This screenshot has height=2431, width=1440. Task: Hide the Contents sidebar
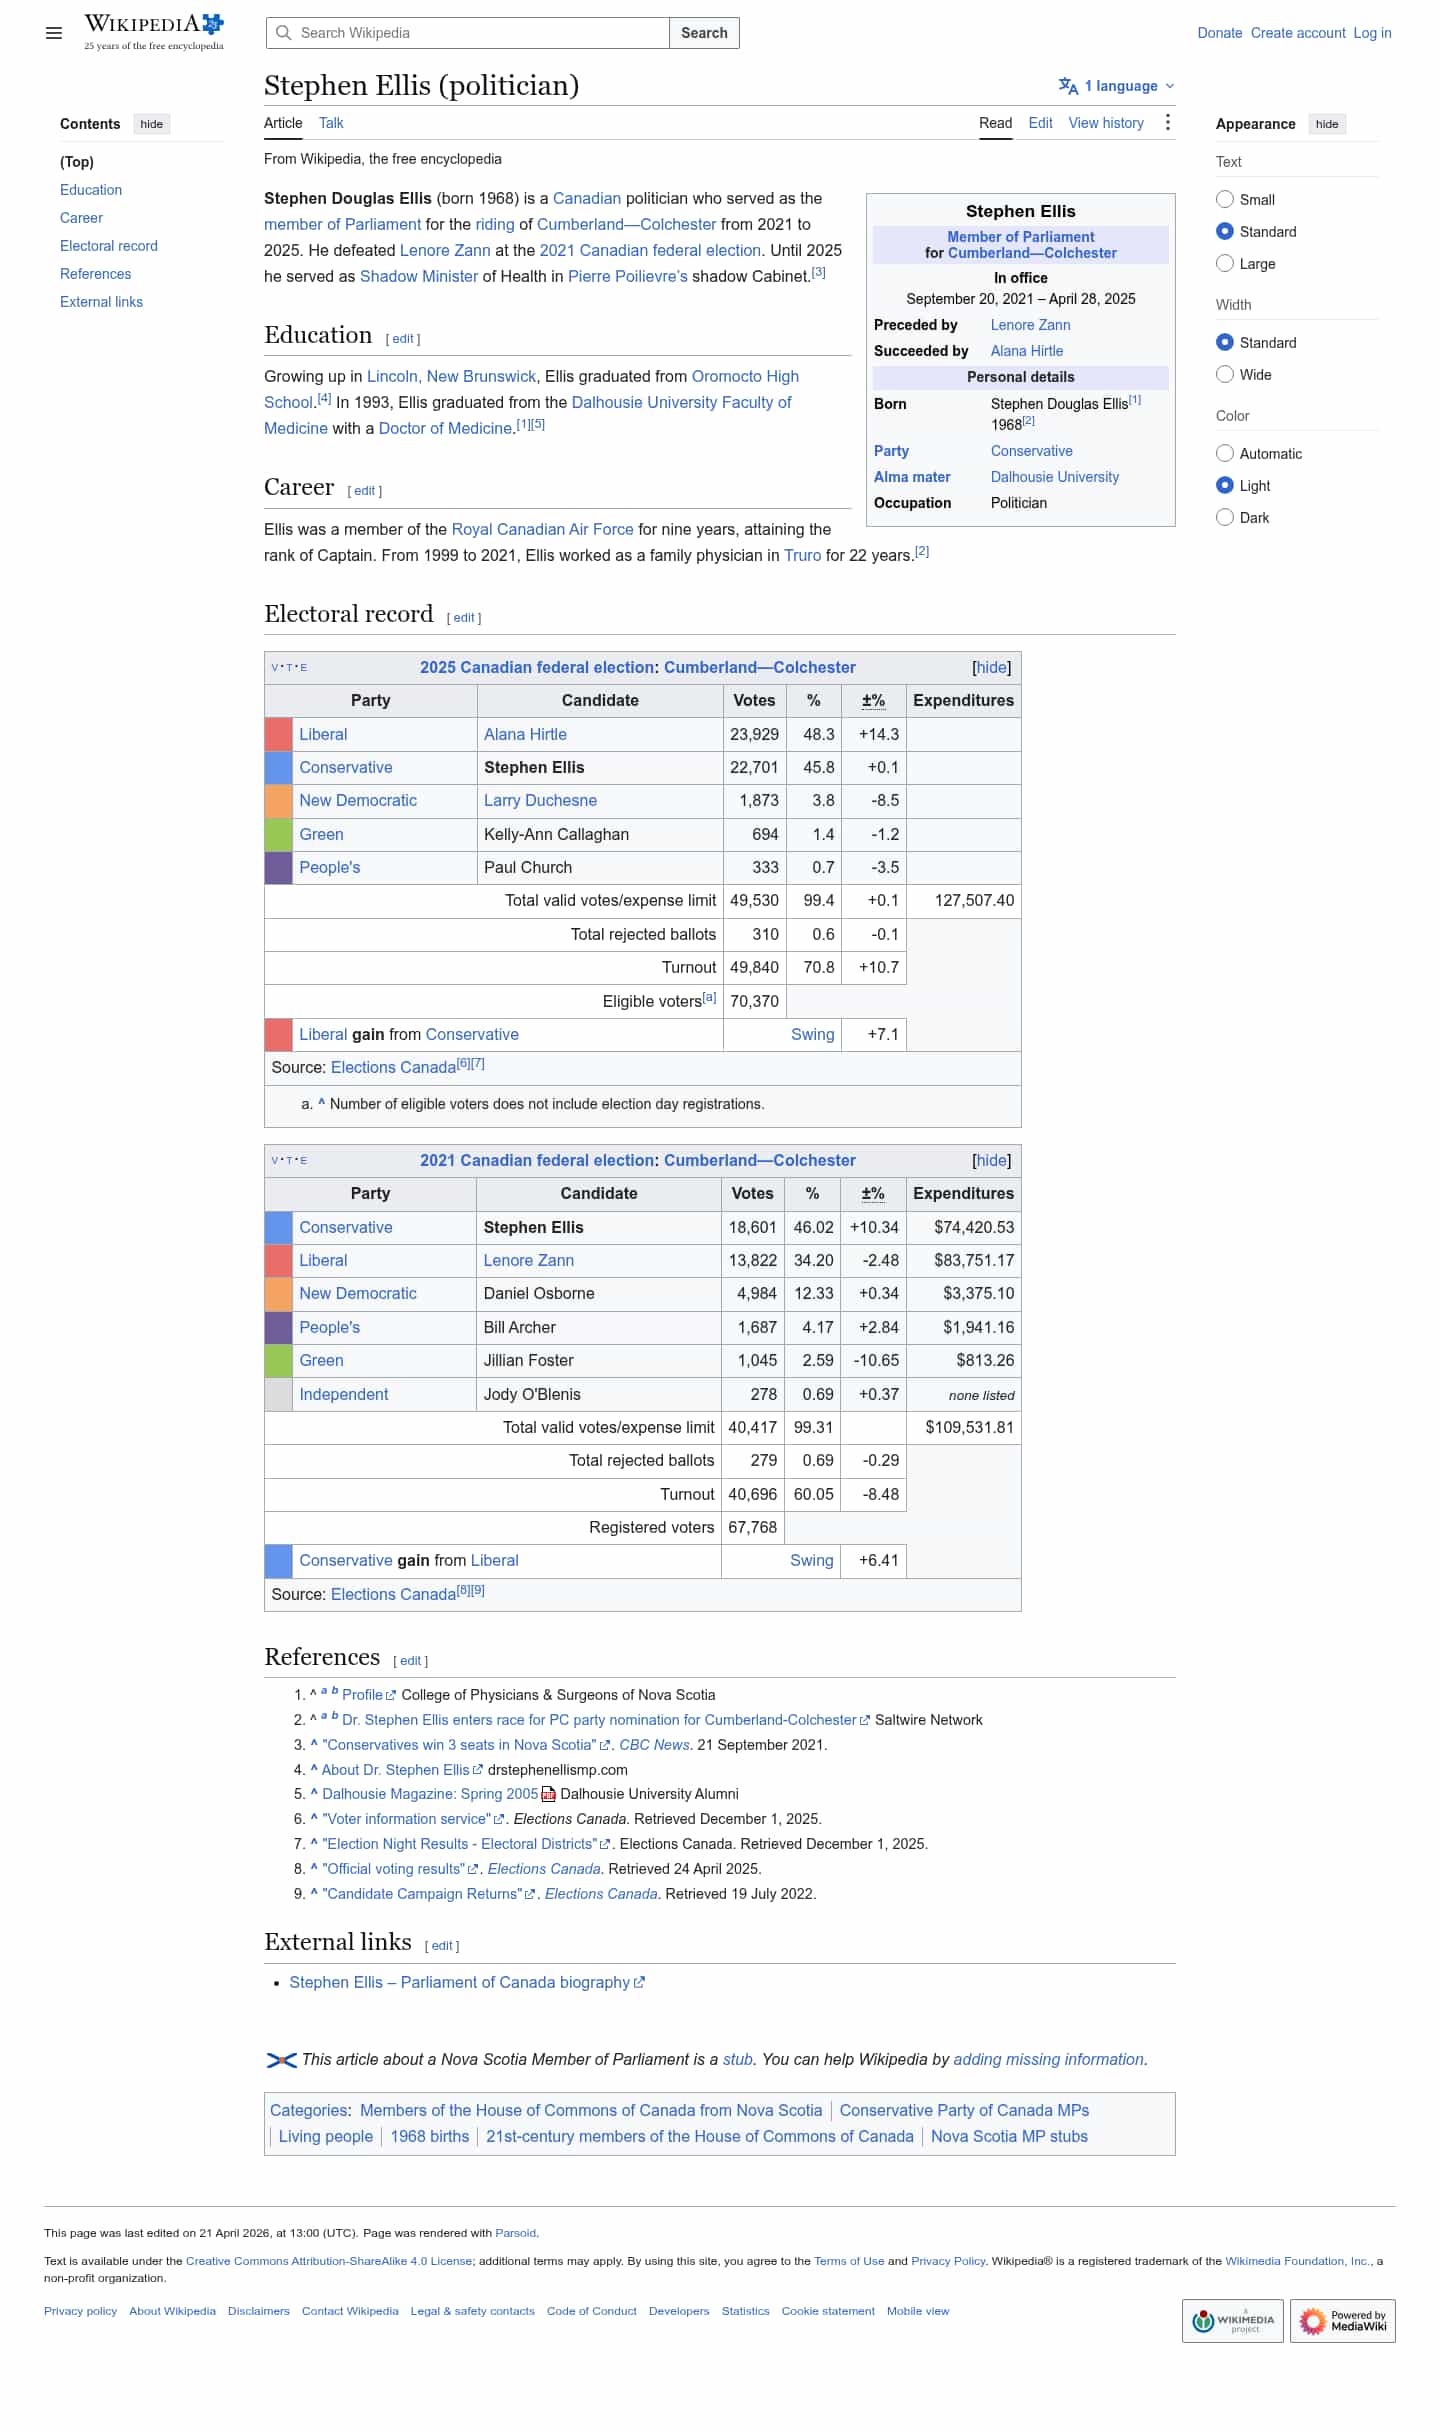152,124
